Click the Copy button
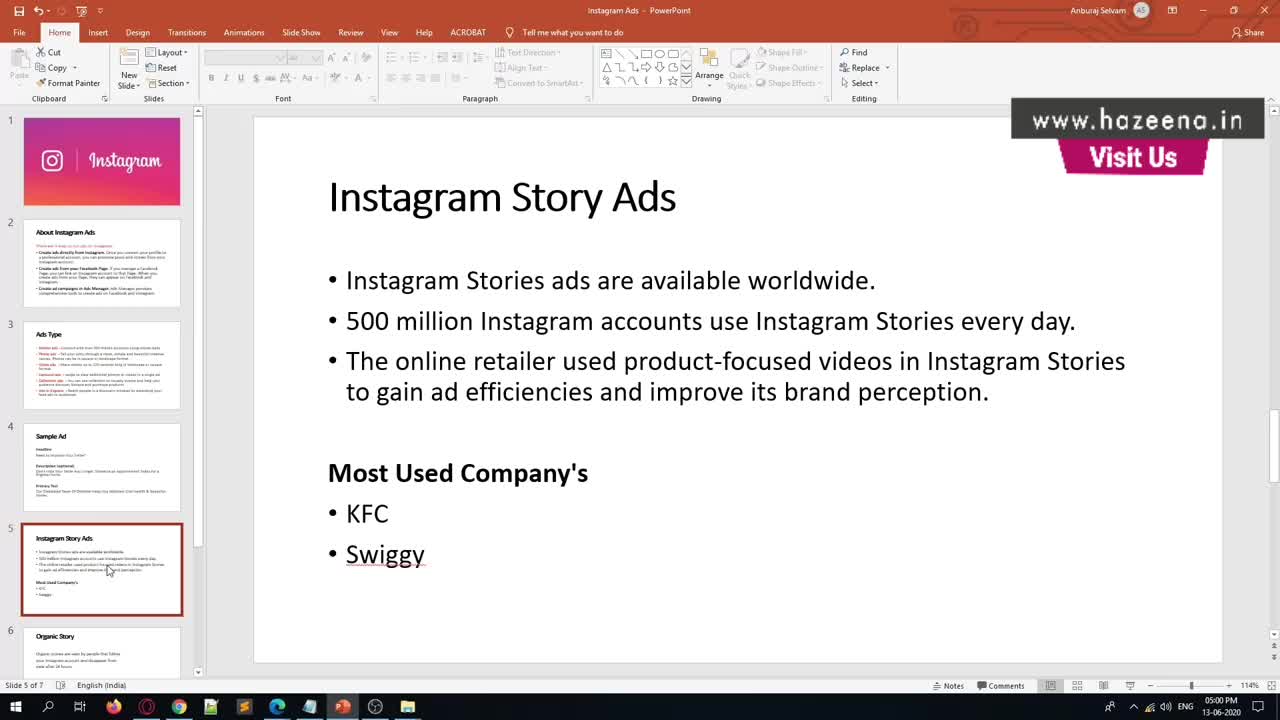This screenshot has height=720, width=1280. [x=51, y=68]
